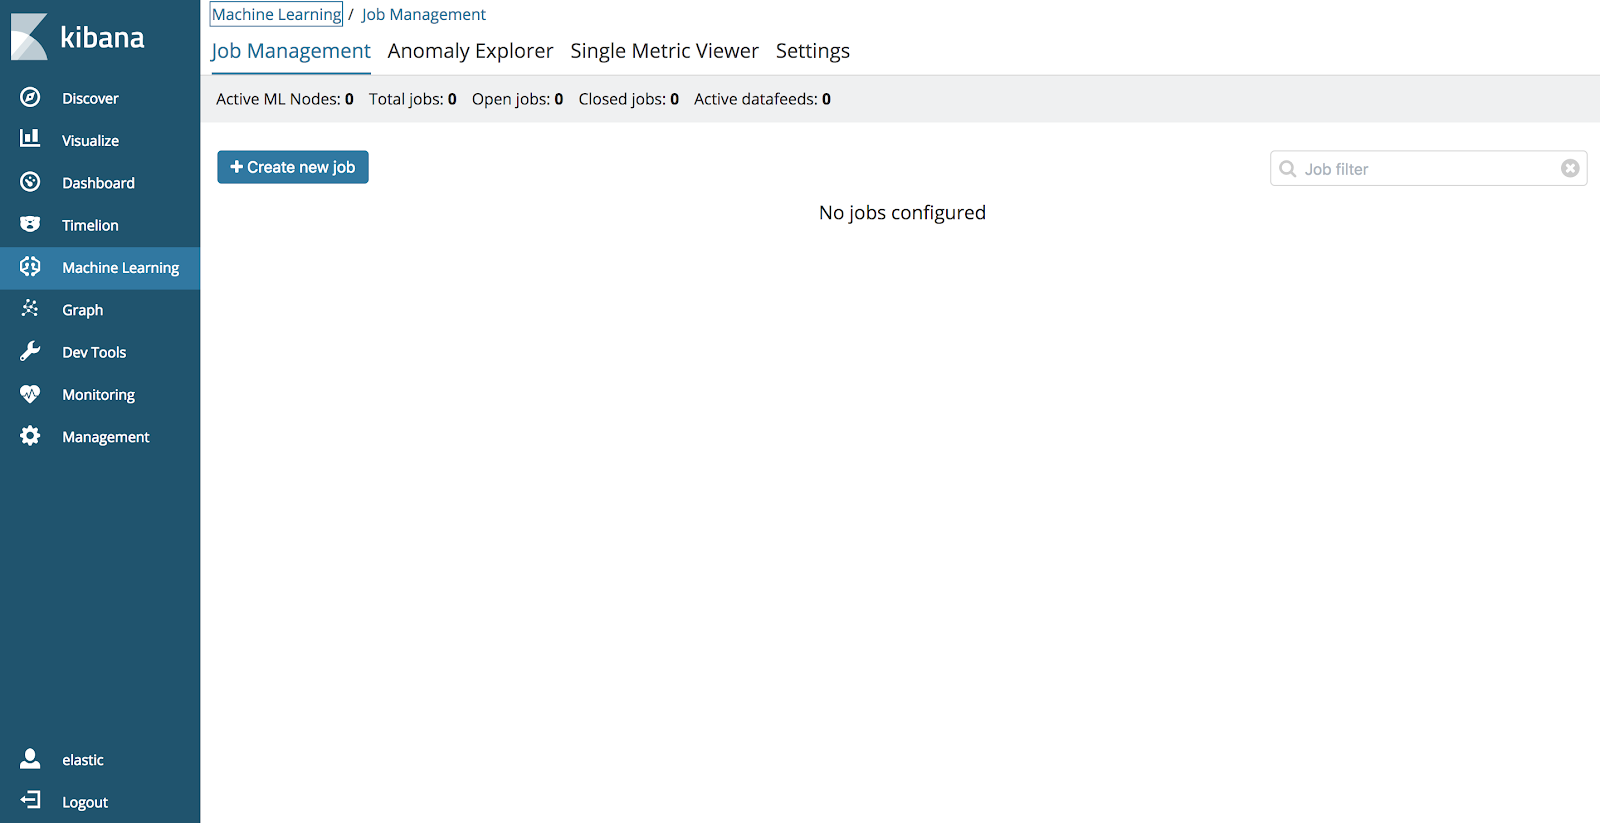This screenshot has width=1600, height=823.
Task: Click the No jobs configured message
Action: pyautogui.click(x=902, y=213)
